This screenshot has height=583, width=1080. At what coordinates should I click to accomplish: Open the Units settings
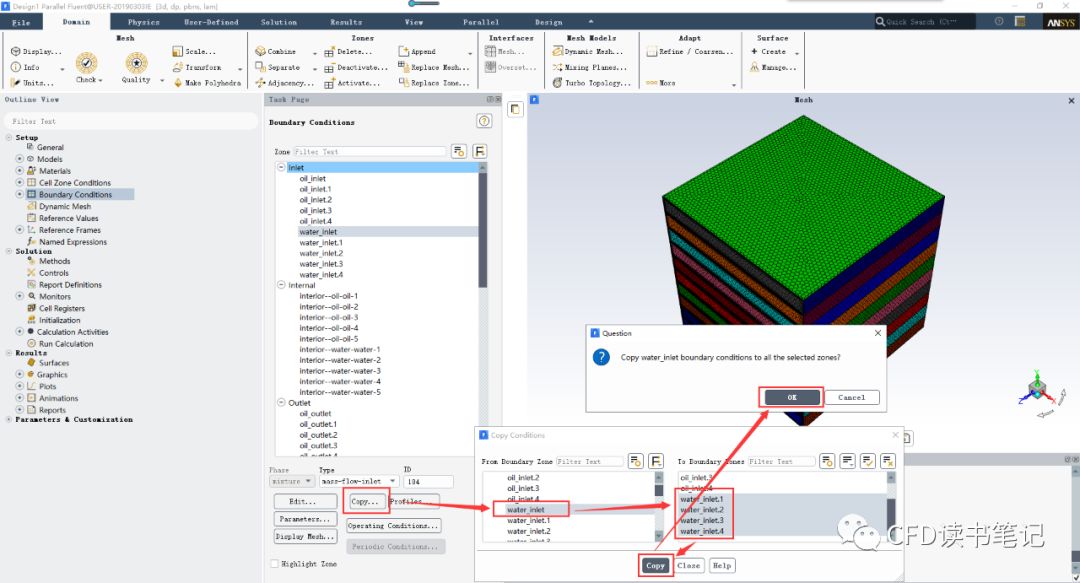click(32, 83)
